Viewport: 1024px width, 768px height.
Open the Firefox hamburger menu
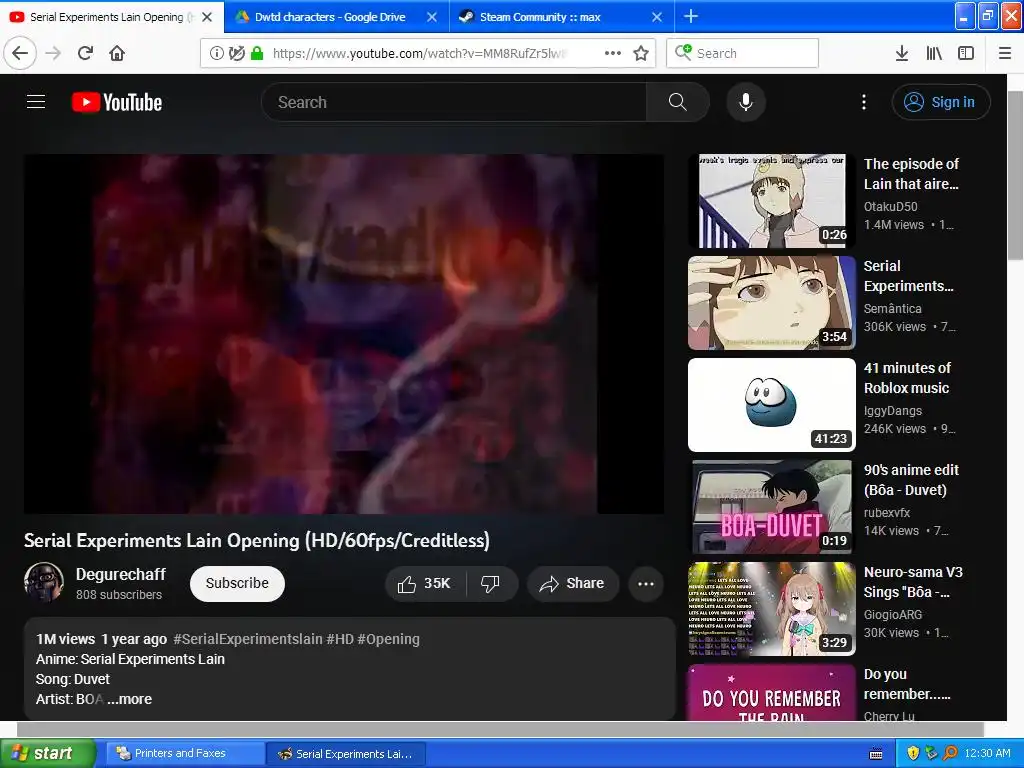tap(1005, 53)
